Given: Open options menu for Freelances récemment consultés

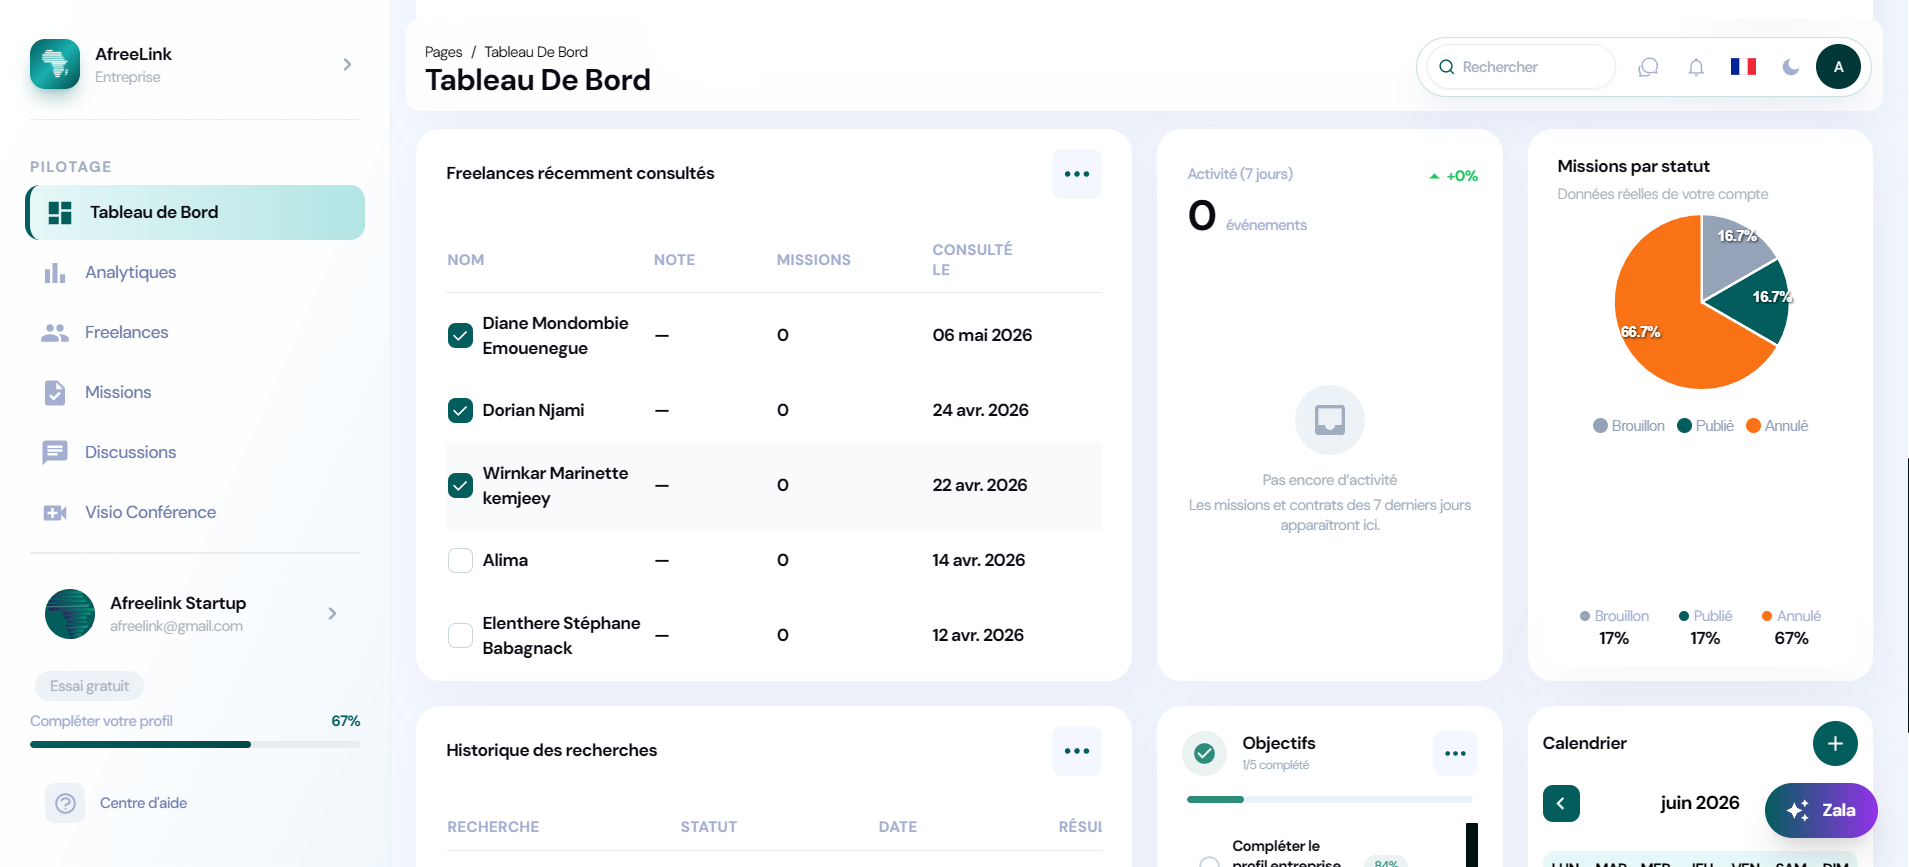Looking at the screenshot, I should (x=1077, y=174).
